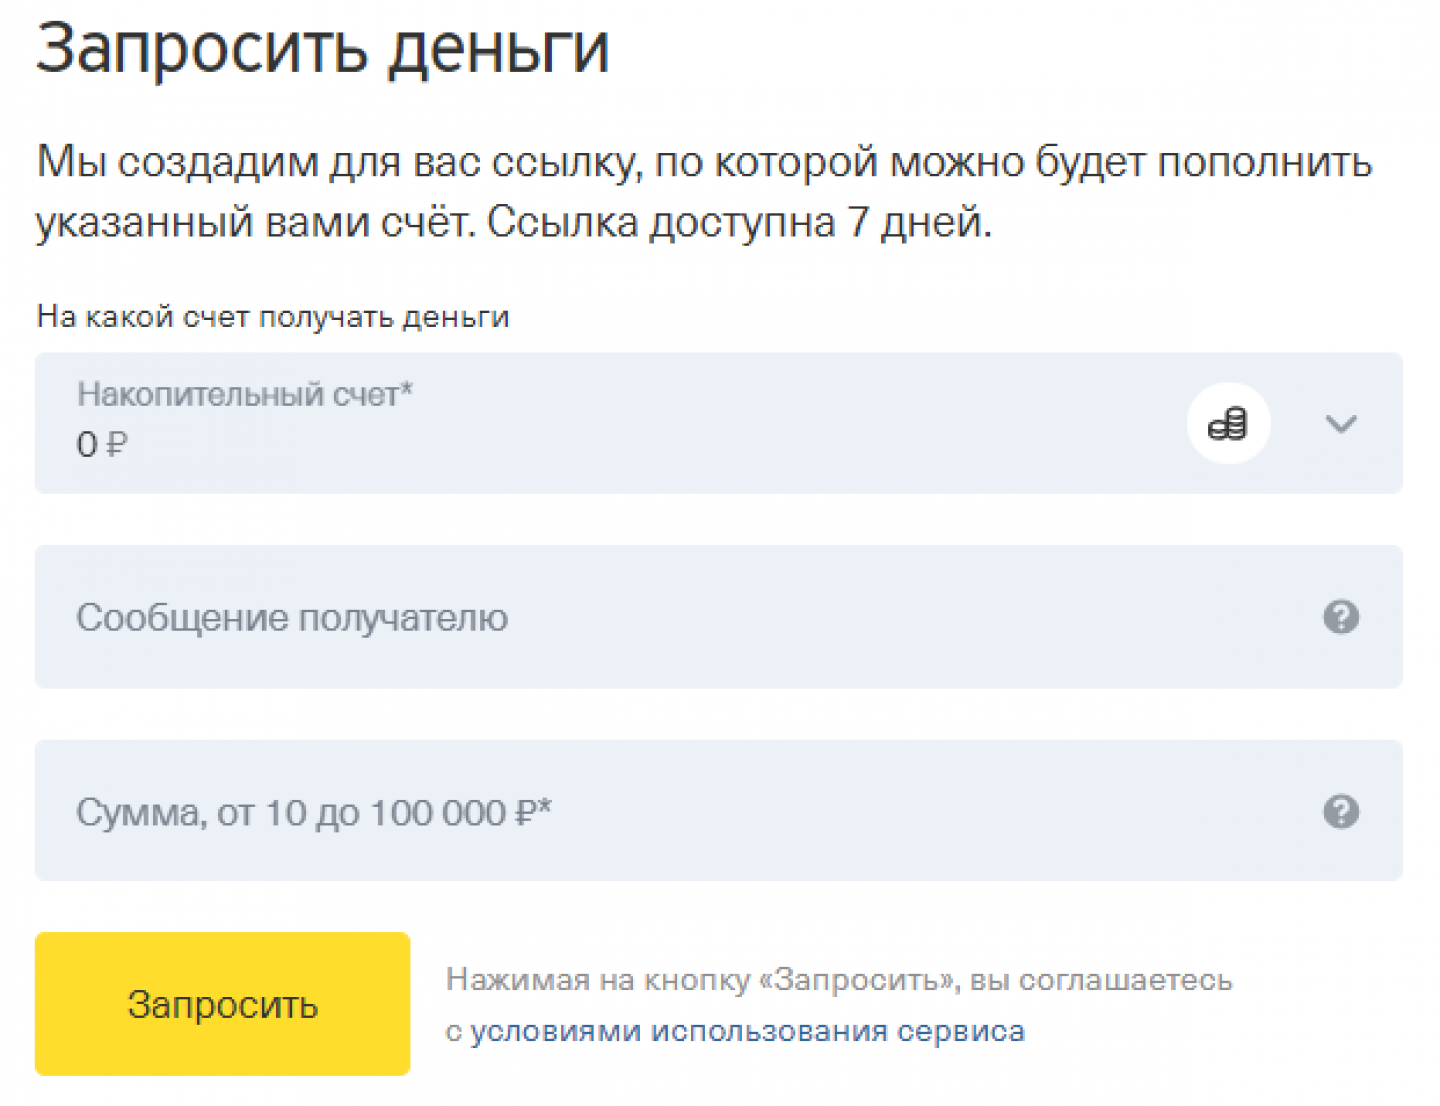
Task: Click the question mark beside the sum field
Action: click(1340, 811)
